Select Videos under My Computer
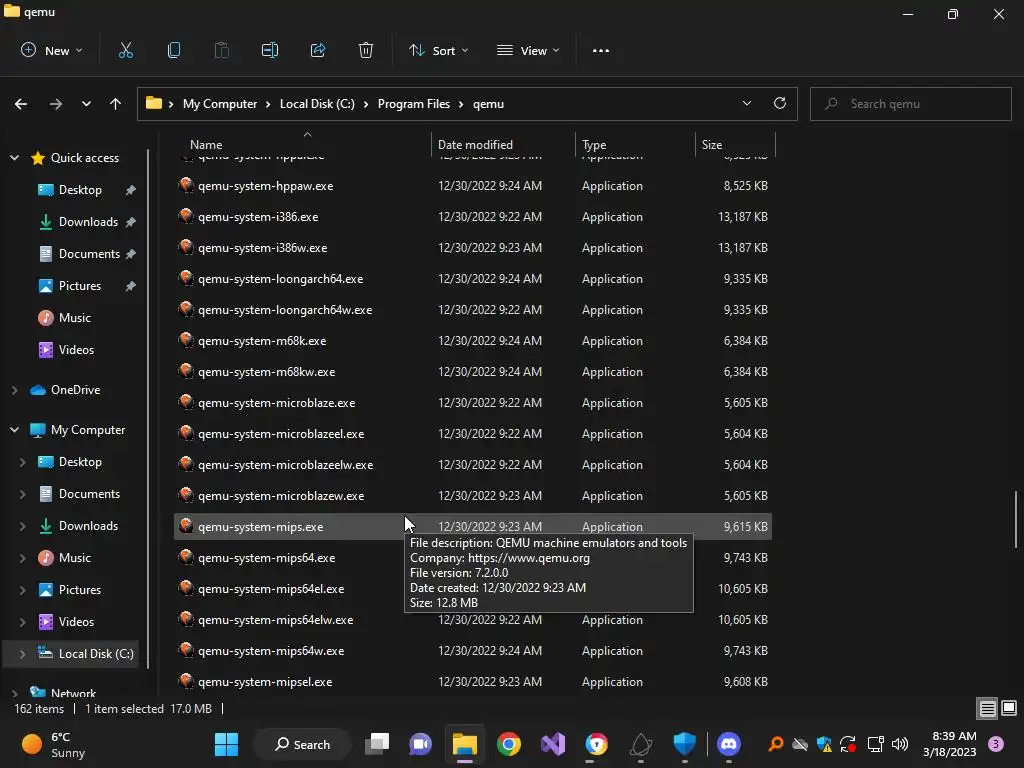 (x=76, y=622)
